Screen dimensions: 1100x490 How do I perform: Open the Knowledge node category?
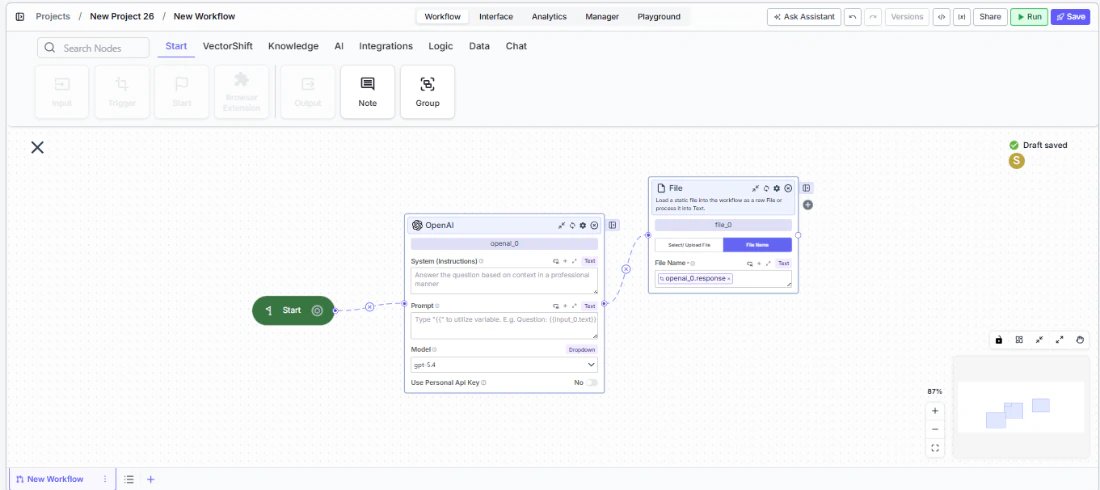293,46
